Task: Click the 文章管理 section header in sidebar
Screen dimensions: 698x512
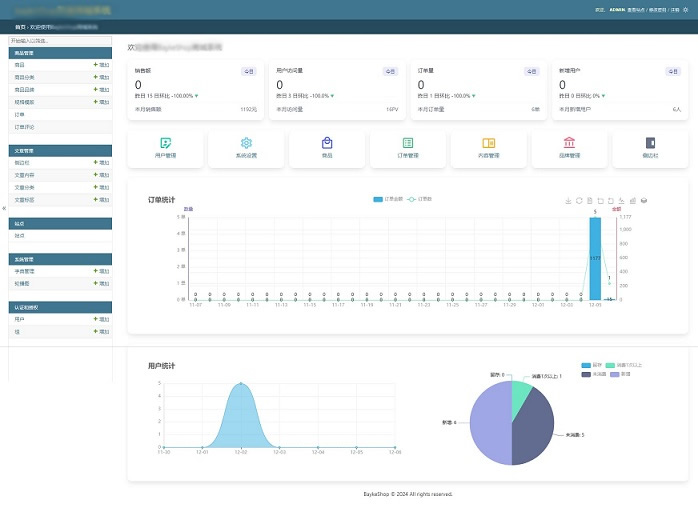Action: coord(60,150)
